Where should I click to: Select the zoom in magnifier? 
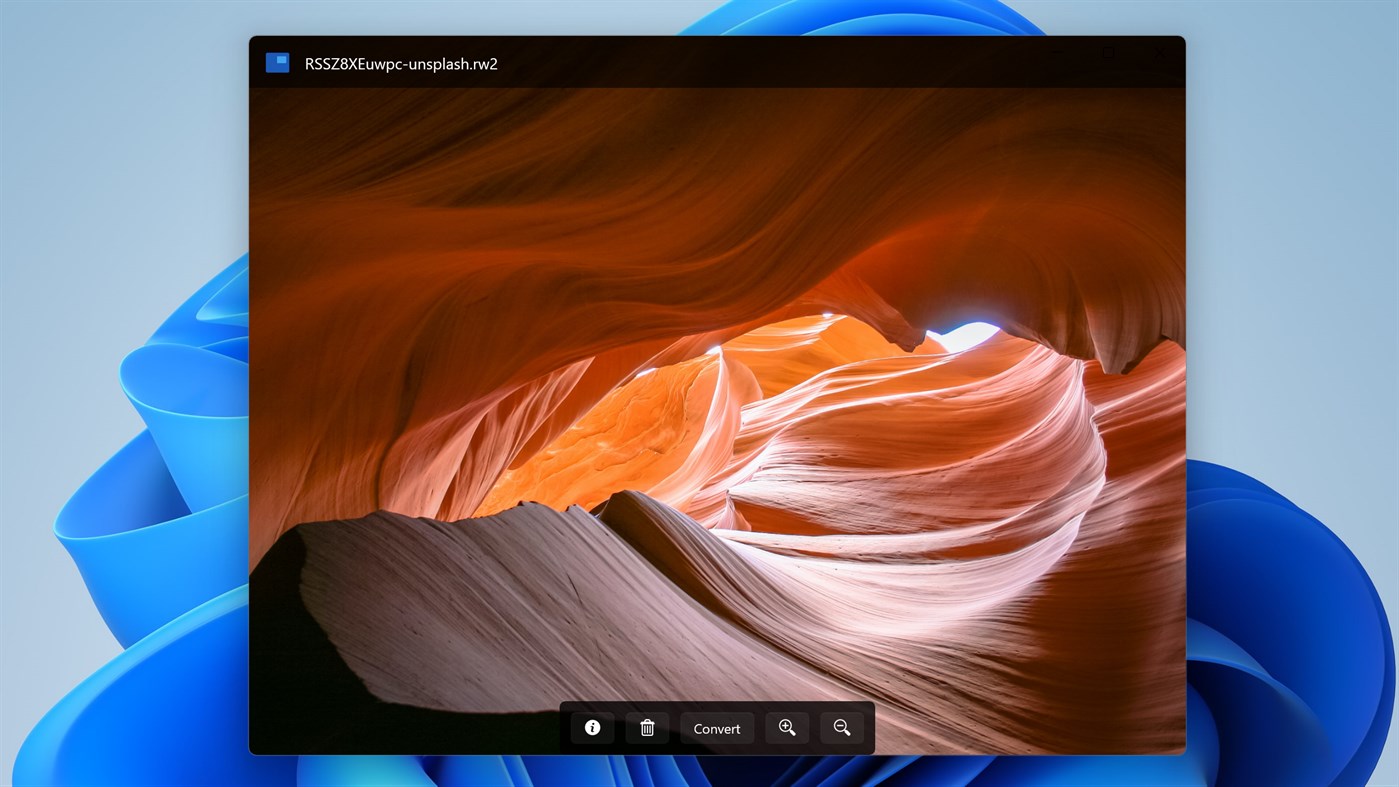pos(787,727)
